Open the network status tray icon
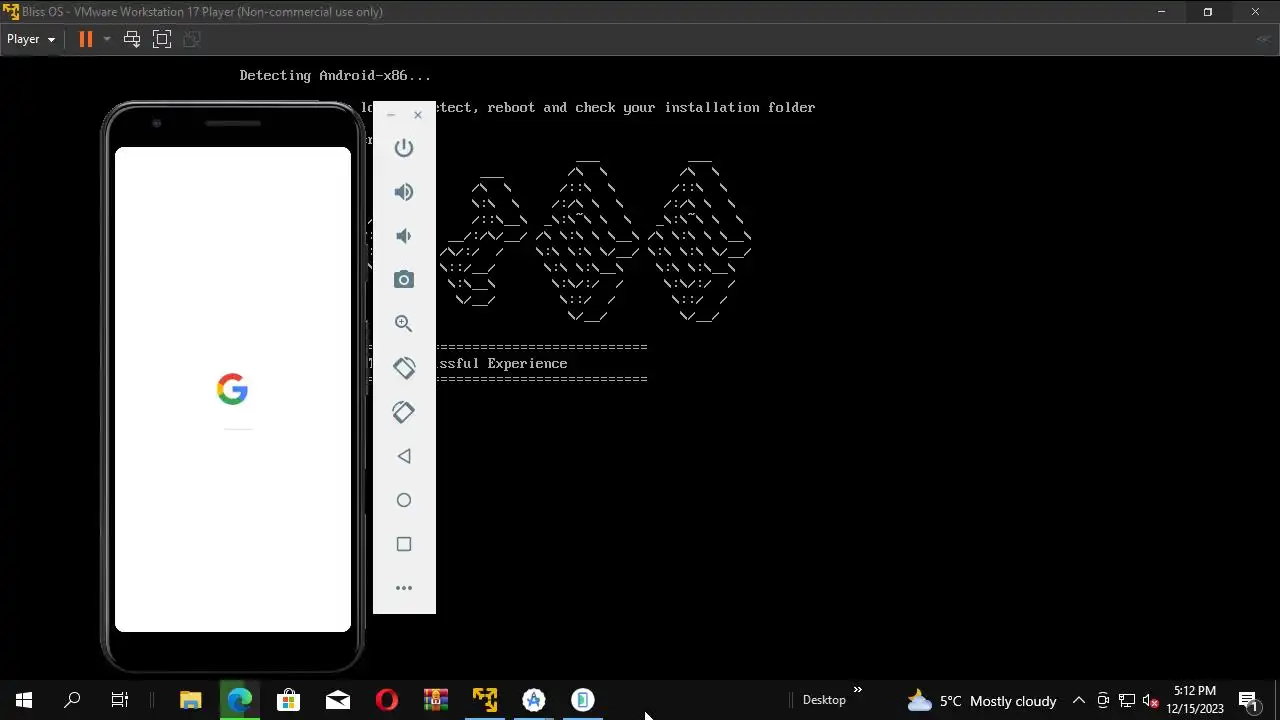 (x=1127, y=700)
